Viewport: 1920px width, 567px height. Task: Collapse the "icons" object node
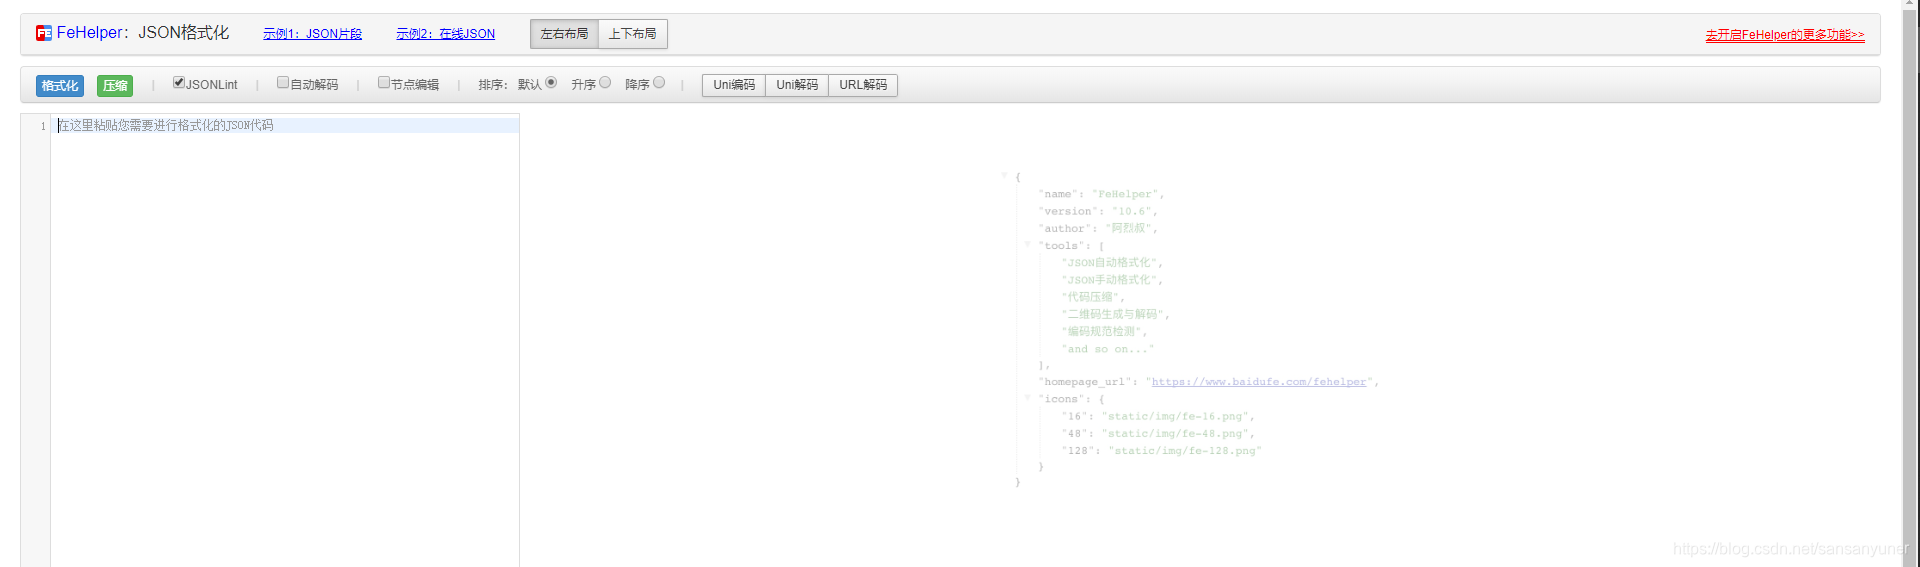1027,397
